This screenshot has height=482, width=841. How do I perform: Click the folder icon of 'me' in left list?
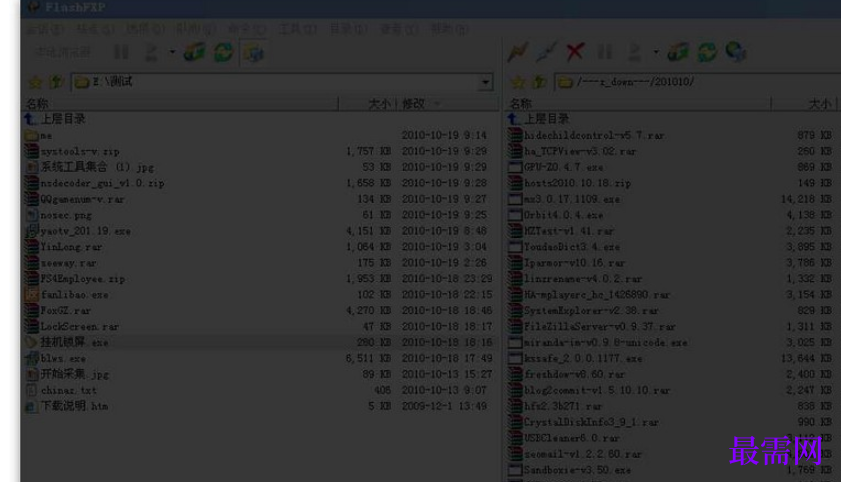(x=31, y=135)
